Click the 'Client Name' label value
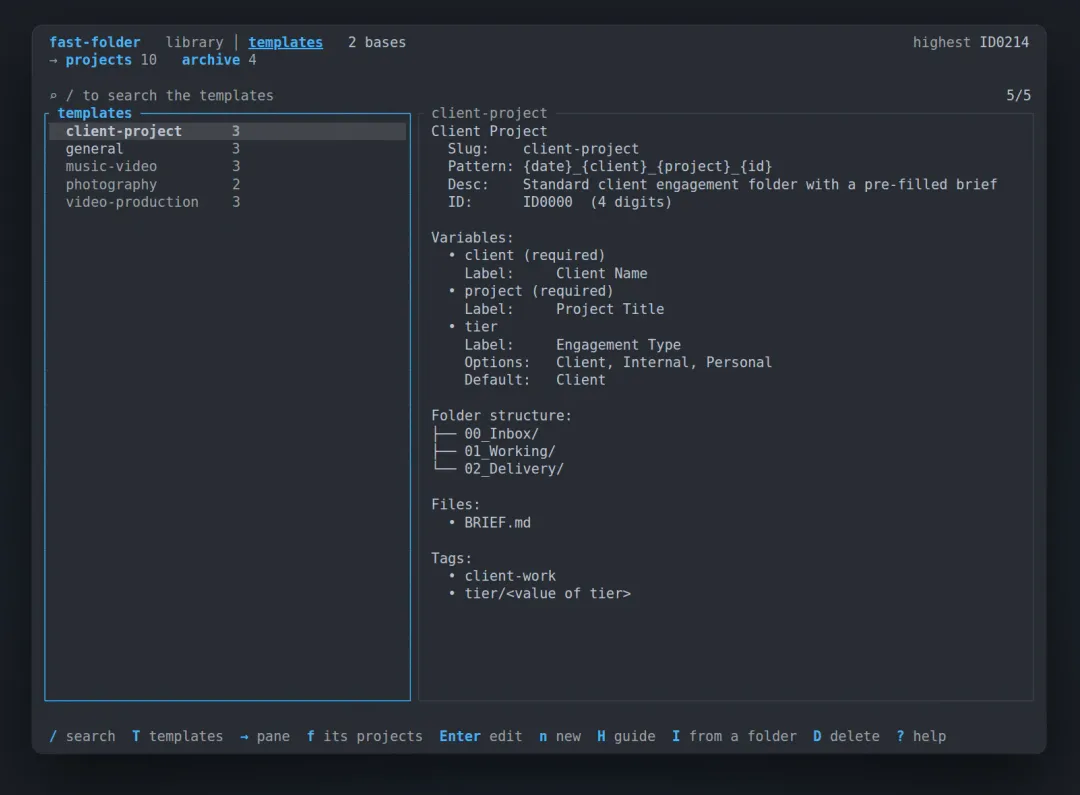 [x=601, y=273]
